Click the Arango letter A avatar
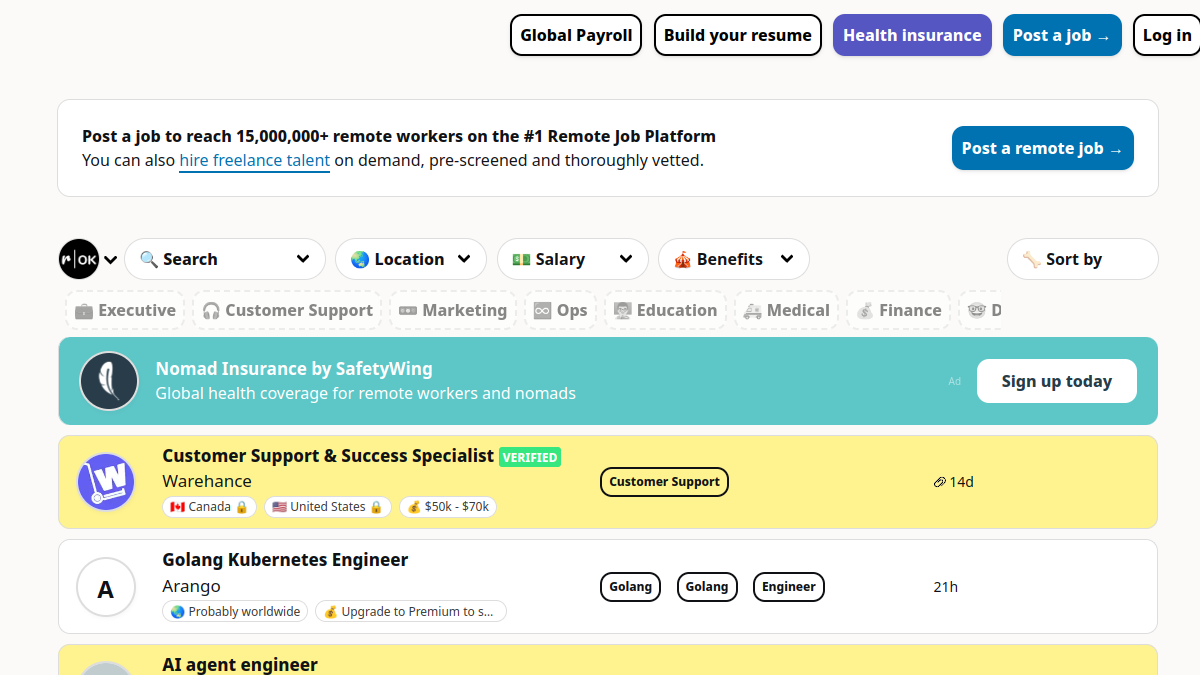This screenshot has width=1200, height=675. pos(106,587)
